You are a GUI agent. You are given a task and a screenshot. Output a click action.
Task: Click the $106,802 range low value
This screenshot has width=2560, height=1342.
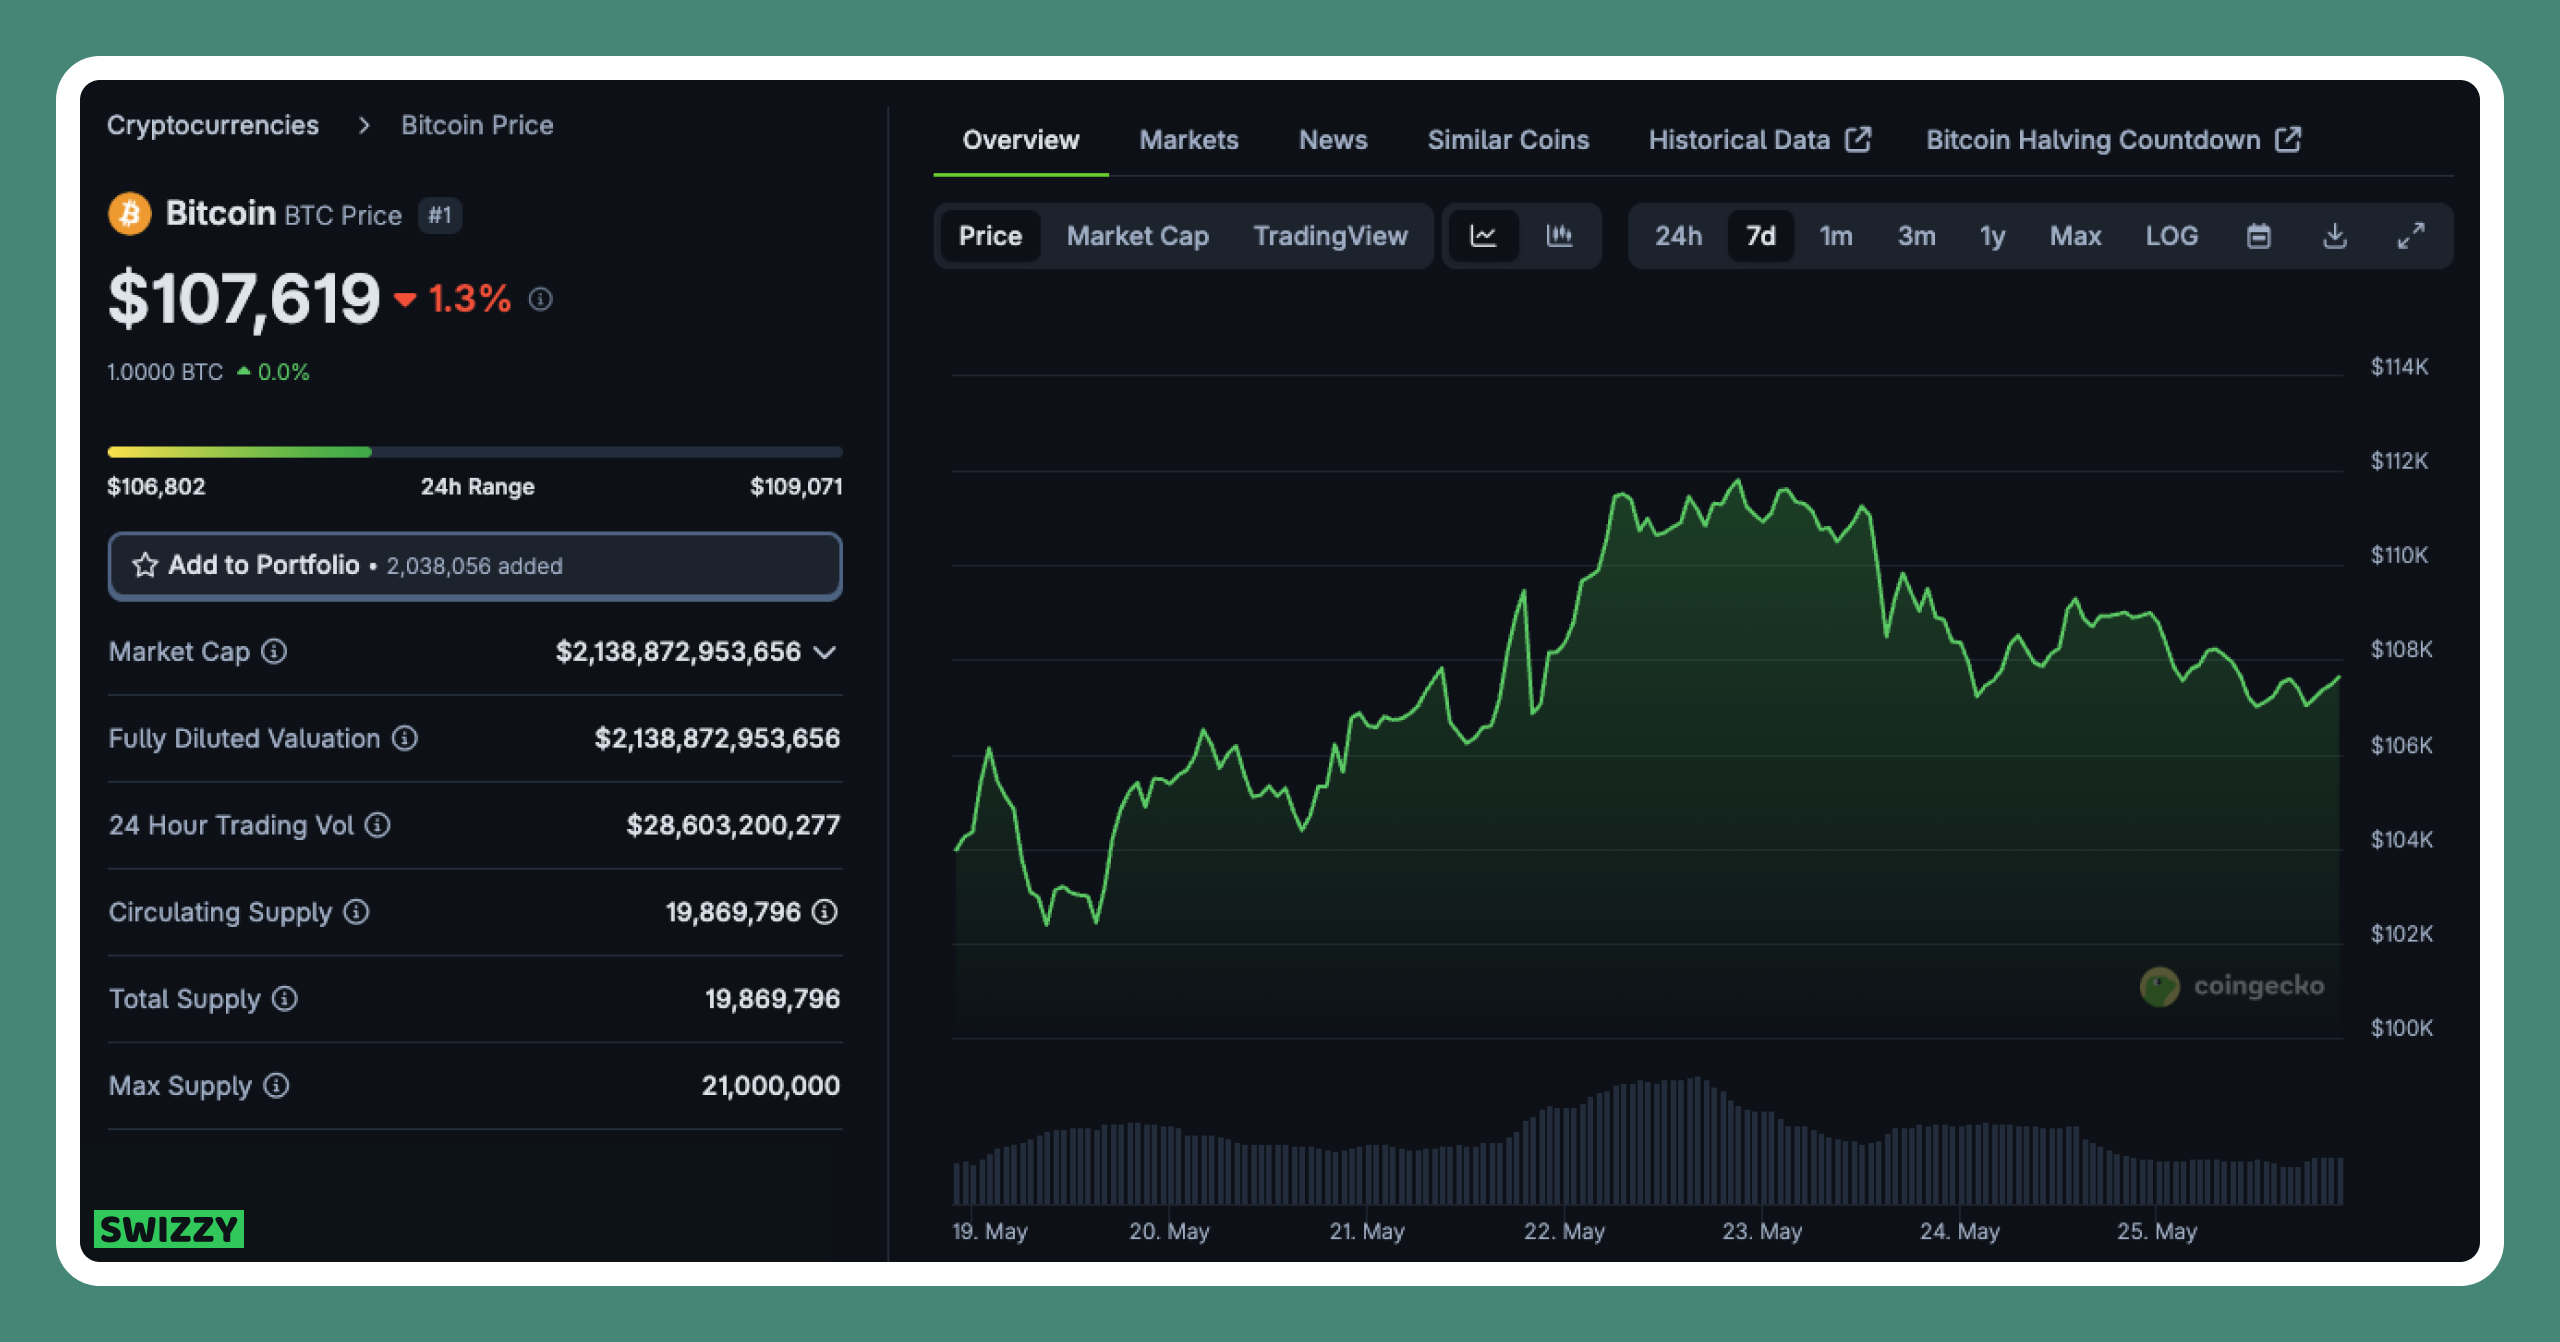(156, 487)
